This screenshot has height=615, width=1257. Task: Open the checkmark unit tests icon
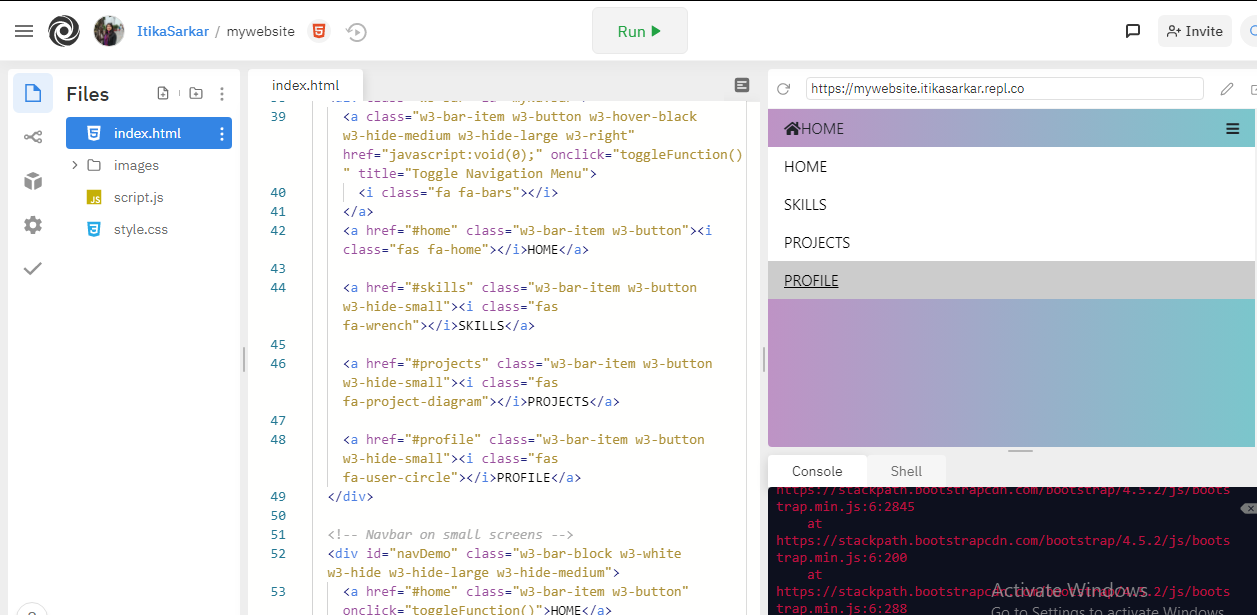(x=33, y=268)
